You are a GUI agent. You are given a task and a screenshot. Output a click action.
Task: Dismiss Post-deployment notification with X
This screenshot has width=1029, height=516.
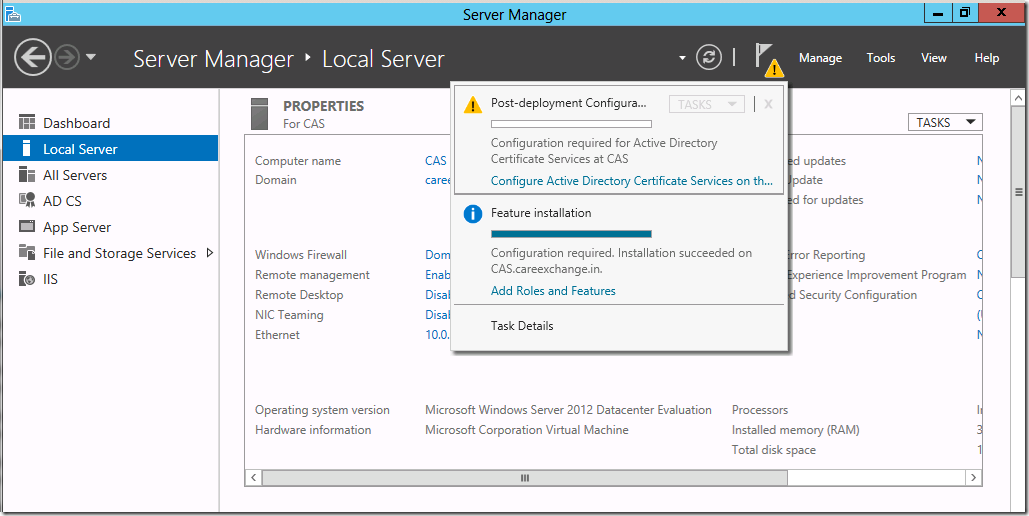pyautogui.click(x=768, y=104)
